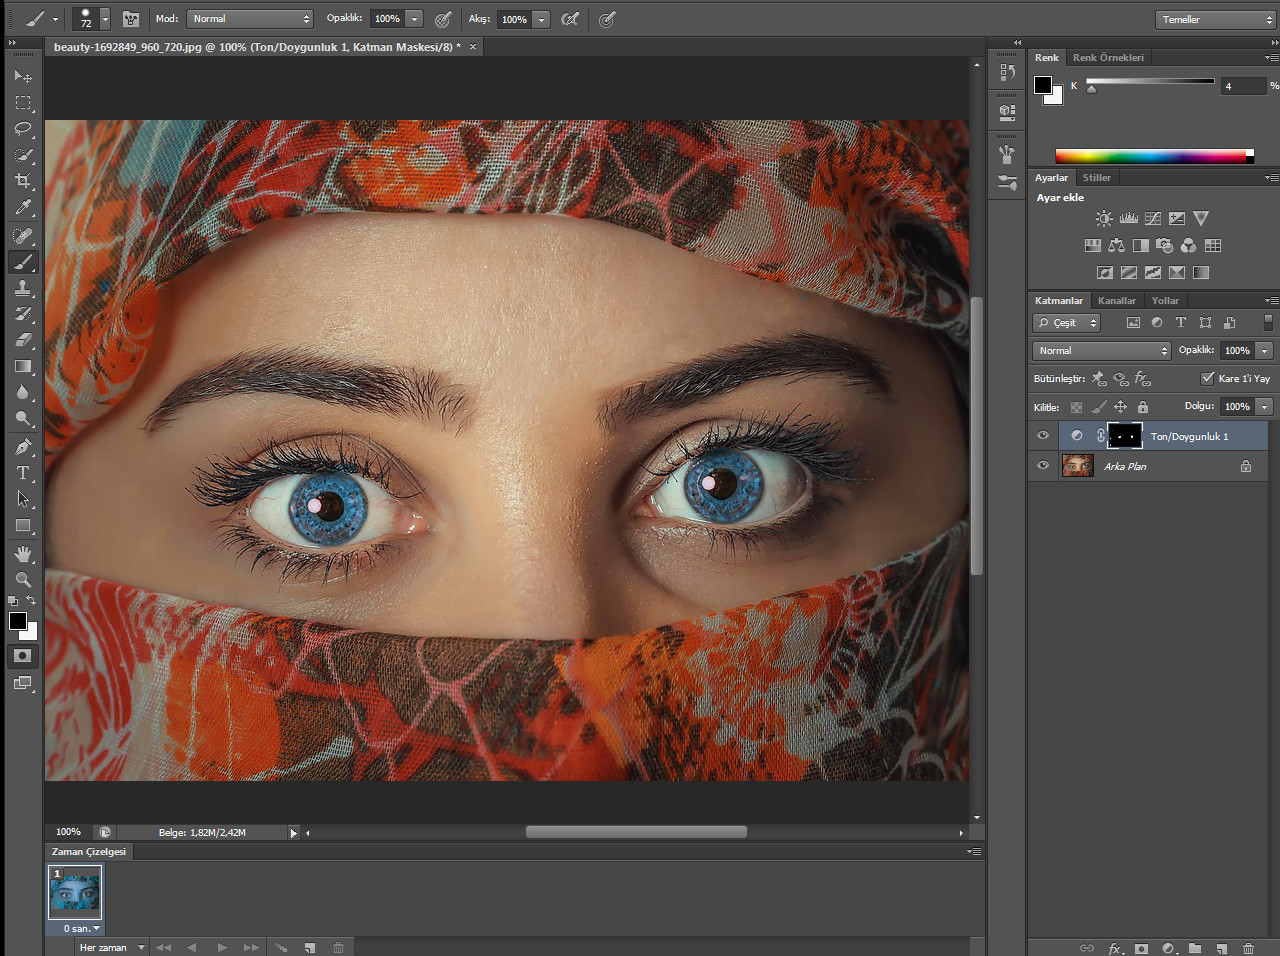Image resolution: width=1280 pixels, height=956 pixels.
Task: Hide the Ton/Doygunluk 1 layer
Action: pyautogui.click(x=1043, y=436)
